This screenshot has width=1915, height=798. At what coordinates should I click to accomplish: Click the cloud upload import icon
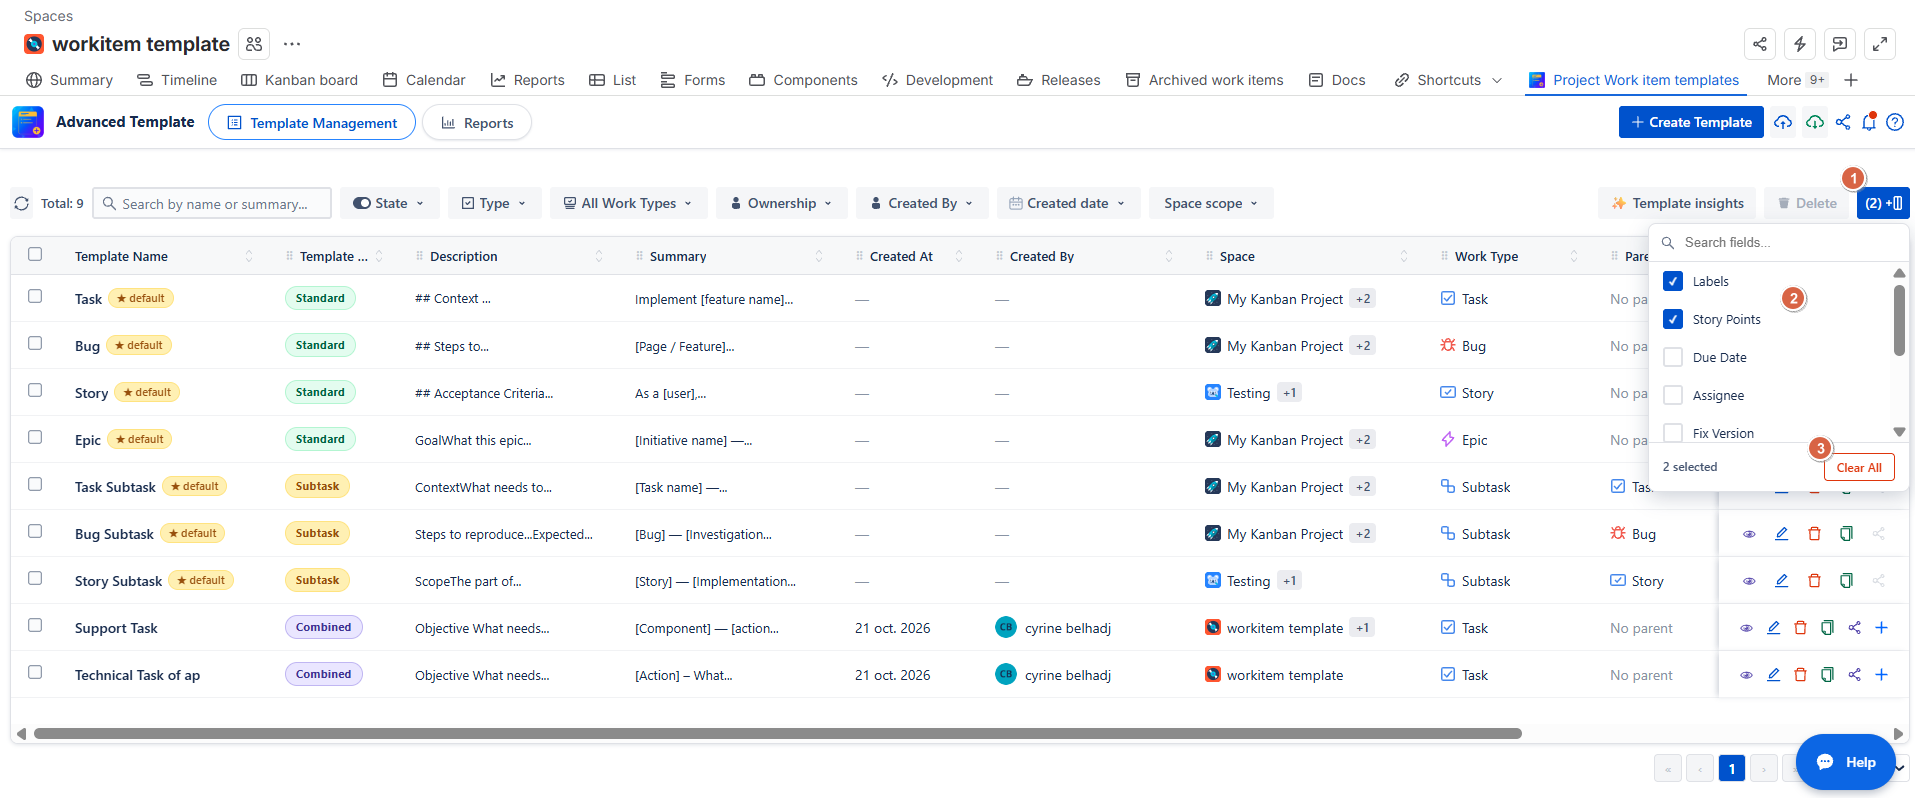point(1783,122)
